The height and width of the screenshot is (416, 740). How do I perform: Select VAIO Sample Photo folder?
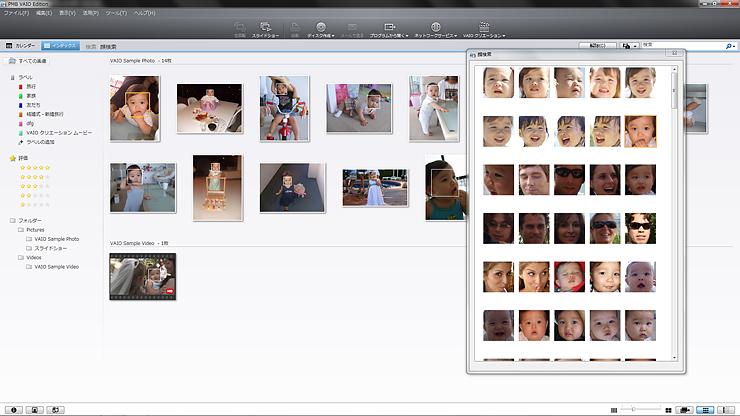(56, 239)
